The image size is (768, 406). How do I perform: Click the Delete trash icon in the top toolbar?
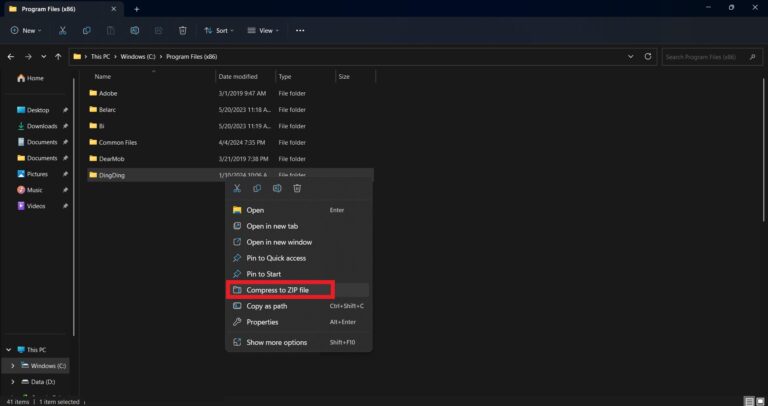183,30
